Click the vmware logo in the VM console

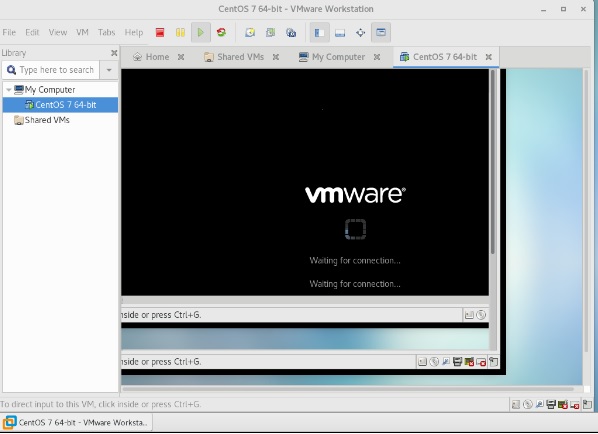(355, 195)
